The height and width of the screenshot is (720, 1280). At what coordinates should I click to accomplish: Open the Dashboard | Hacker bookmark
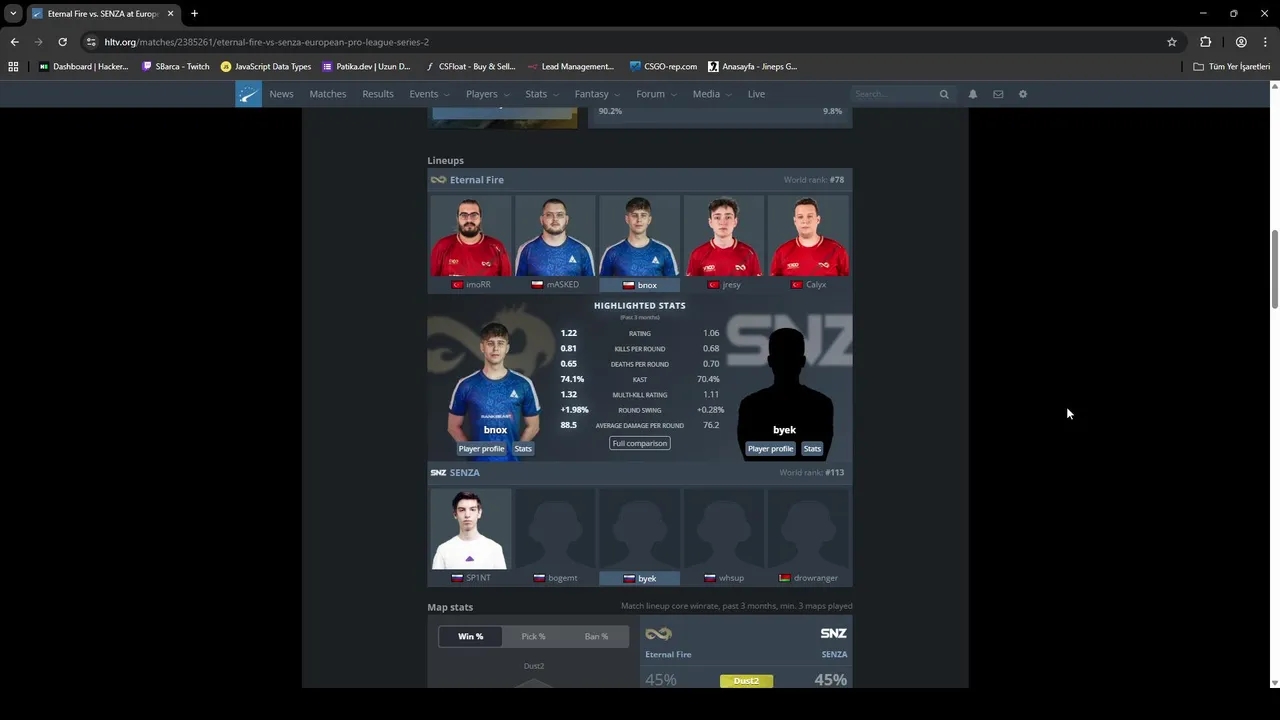coord(84,67)
